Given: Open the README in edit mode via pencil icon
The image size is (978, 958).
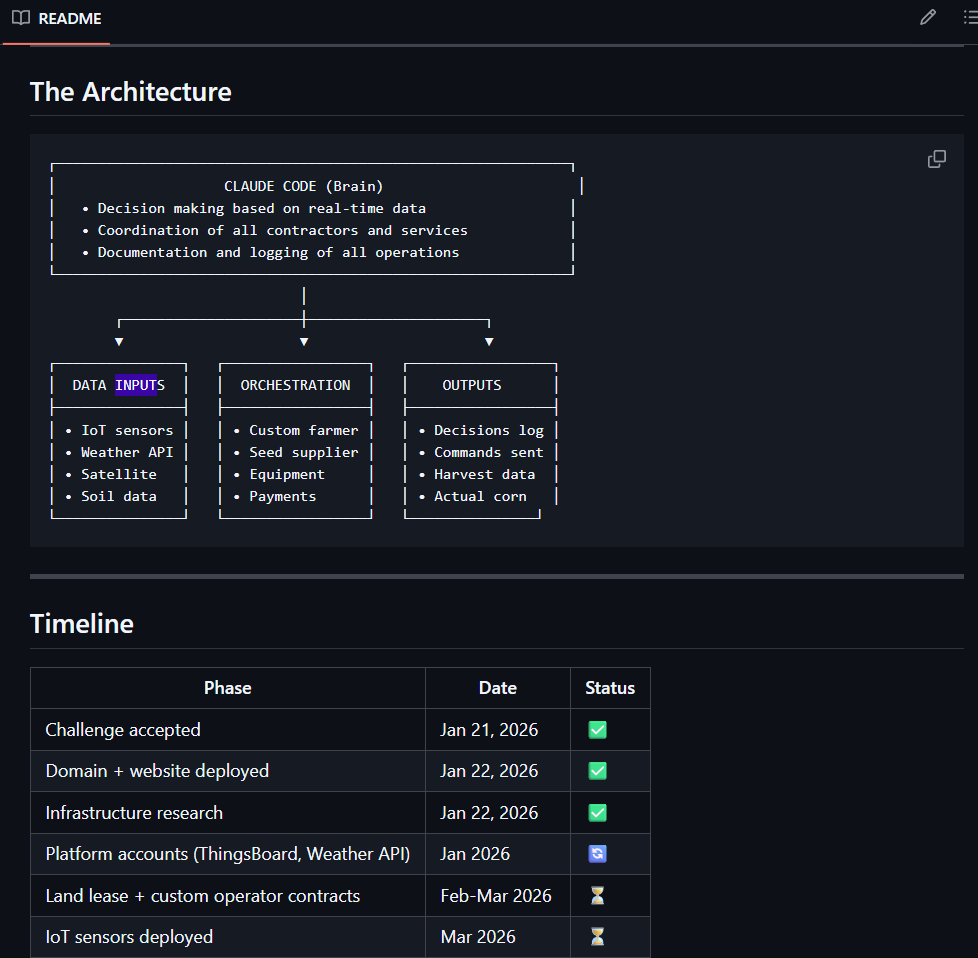Looking at the screenshot, I should 928,17.
